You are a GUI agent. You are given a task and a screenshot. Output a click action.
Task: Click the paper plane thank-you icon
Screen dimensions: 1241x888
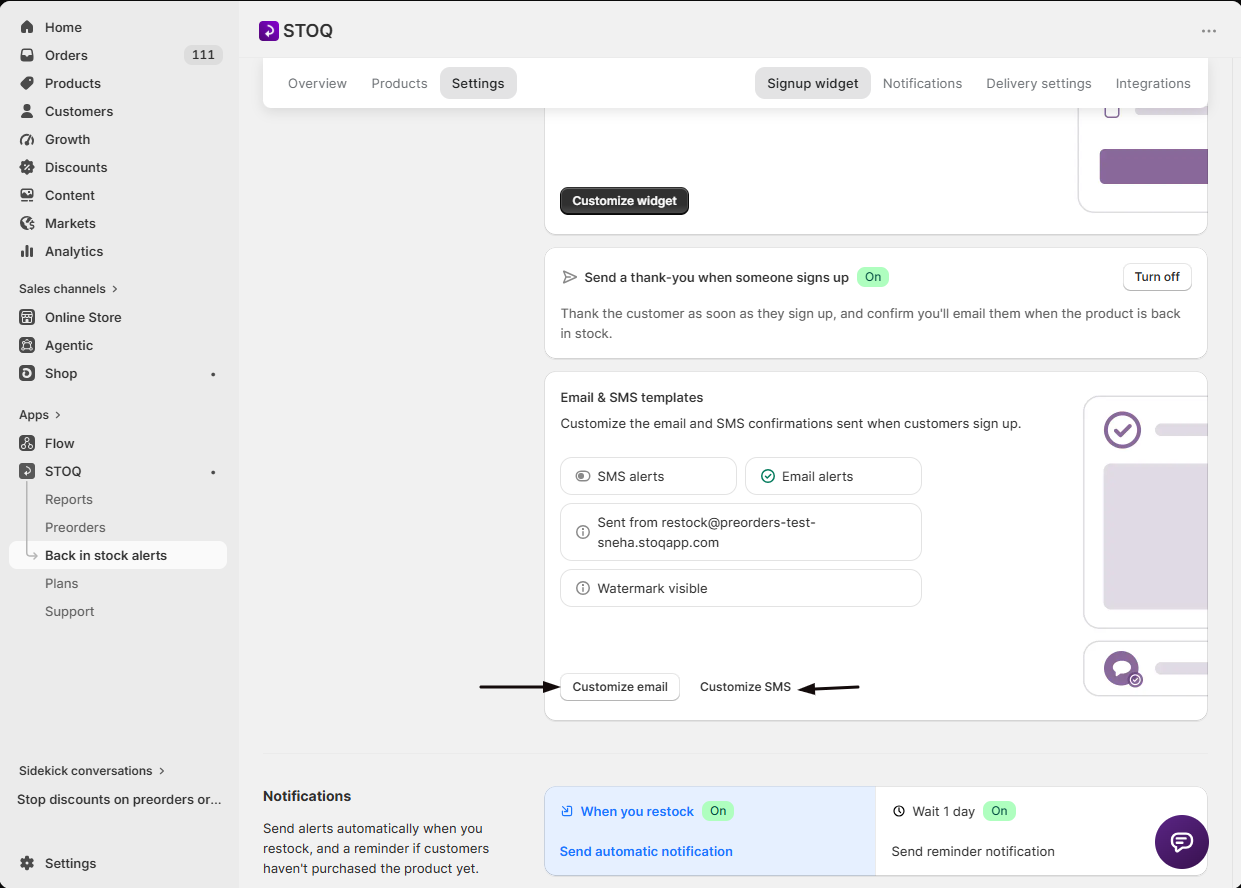point(570,277)
